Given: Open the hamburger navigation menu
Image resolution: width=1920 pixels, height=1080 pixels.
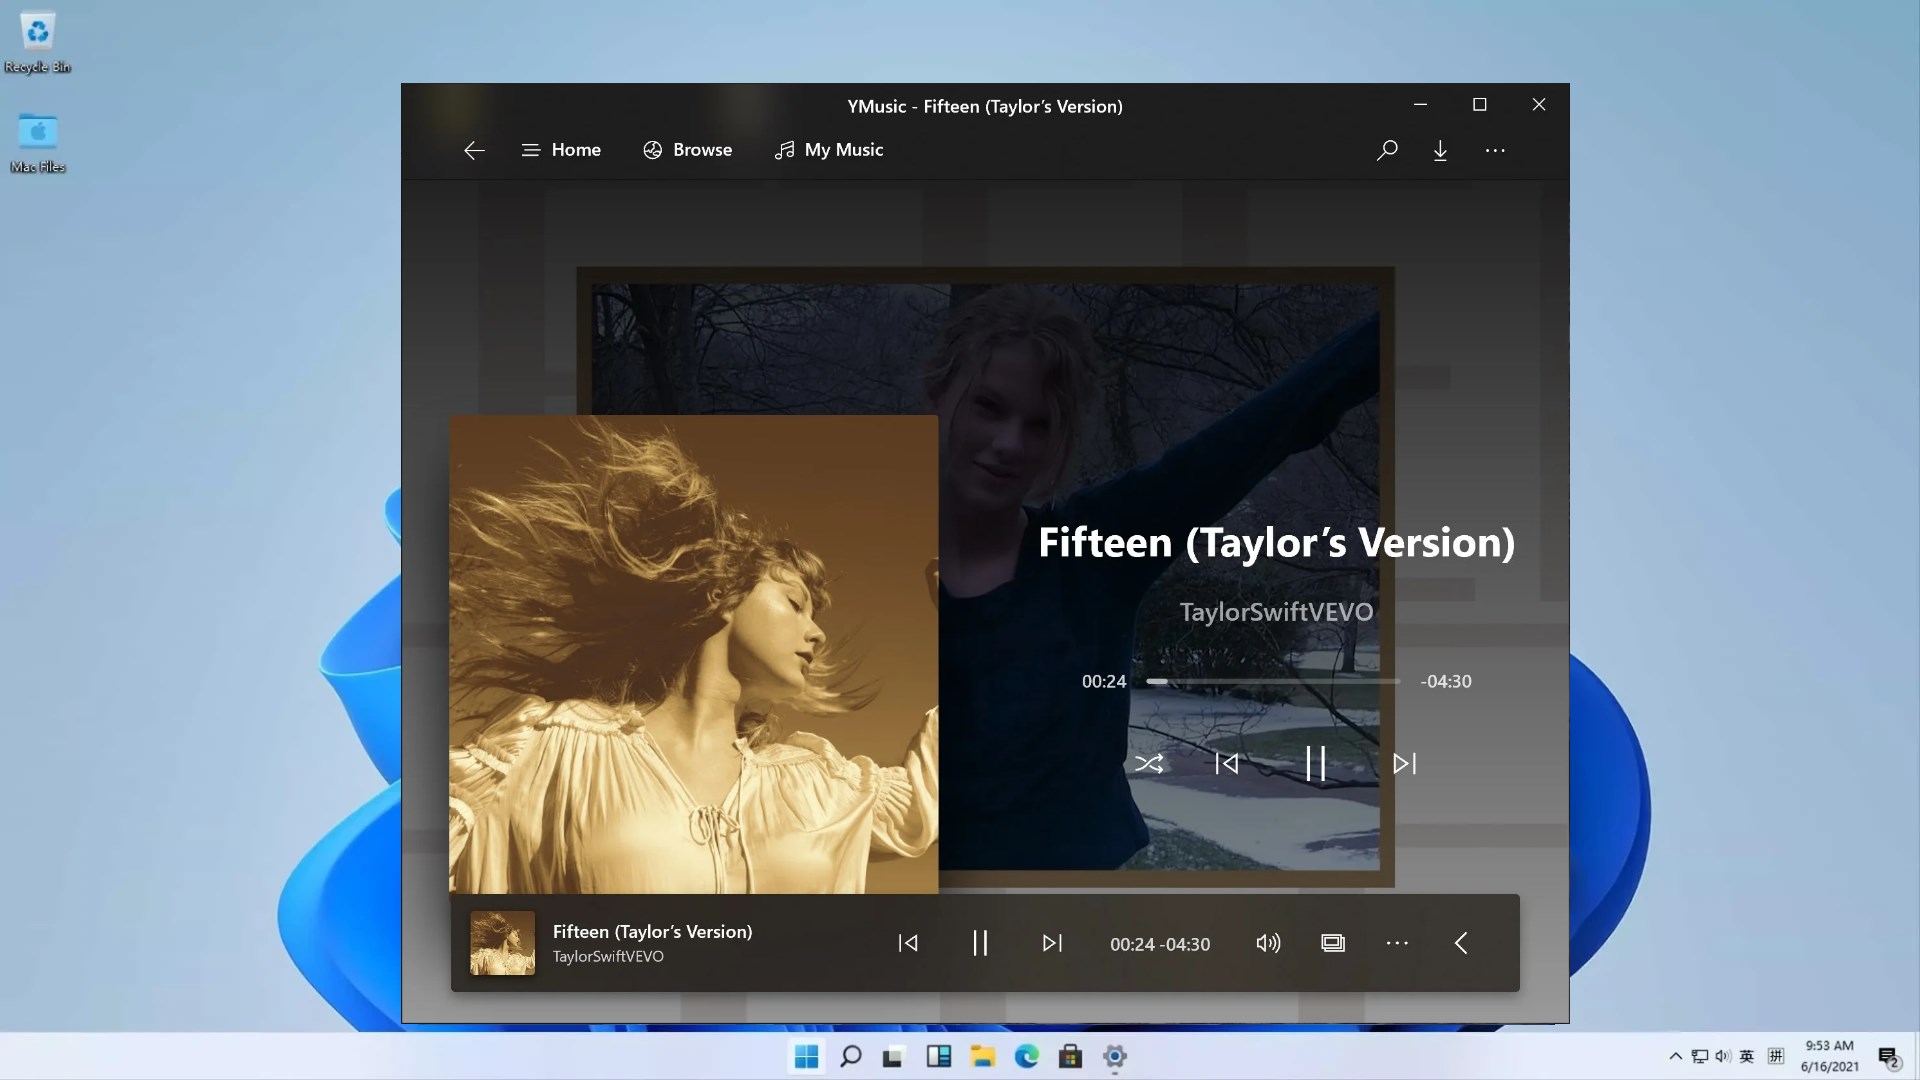Looking at the screenshot, I should coord(530,150).
